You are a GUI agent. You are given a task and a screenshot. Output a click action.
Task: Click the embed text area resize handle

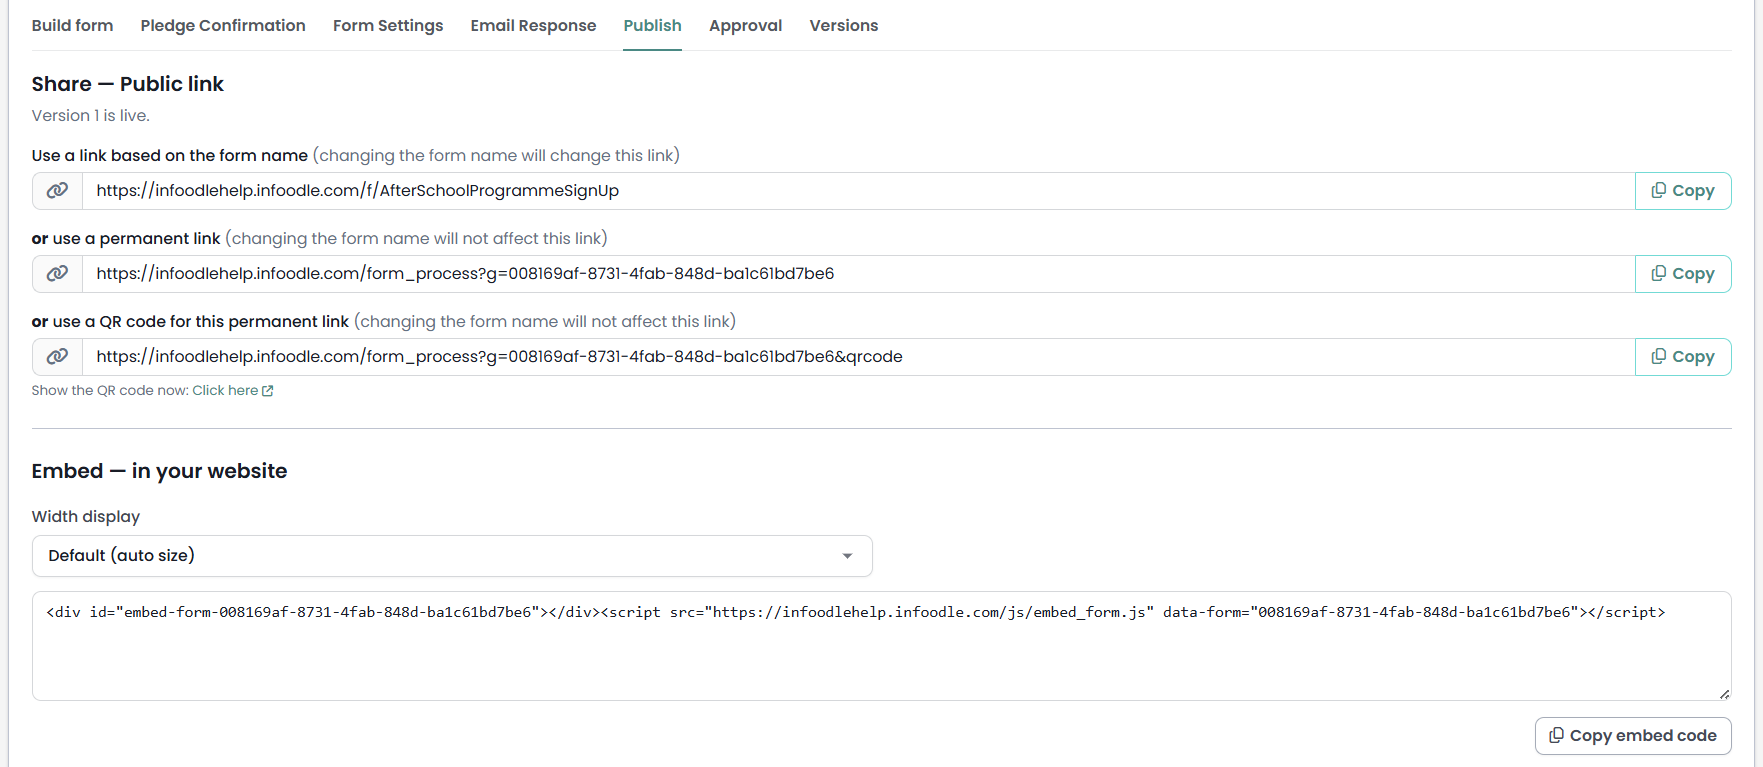pyautogui.click(x=1724, y=694)
